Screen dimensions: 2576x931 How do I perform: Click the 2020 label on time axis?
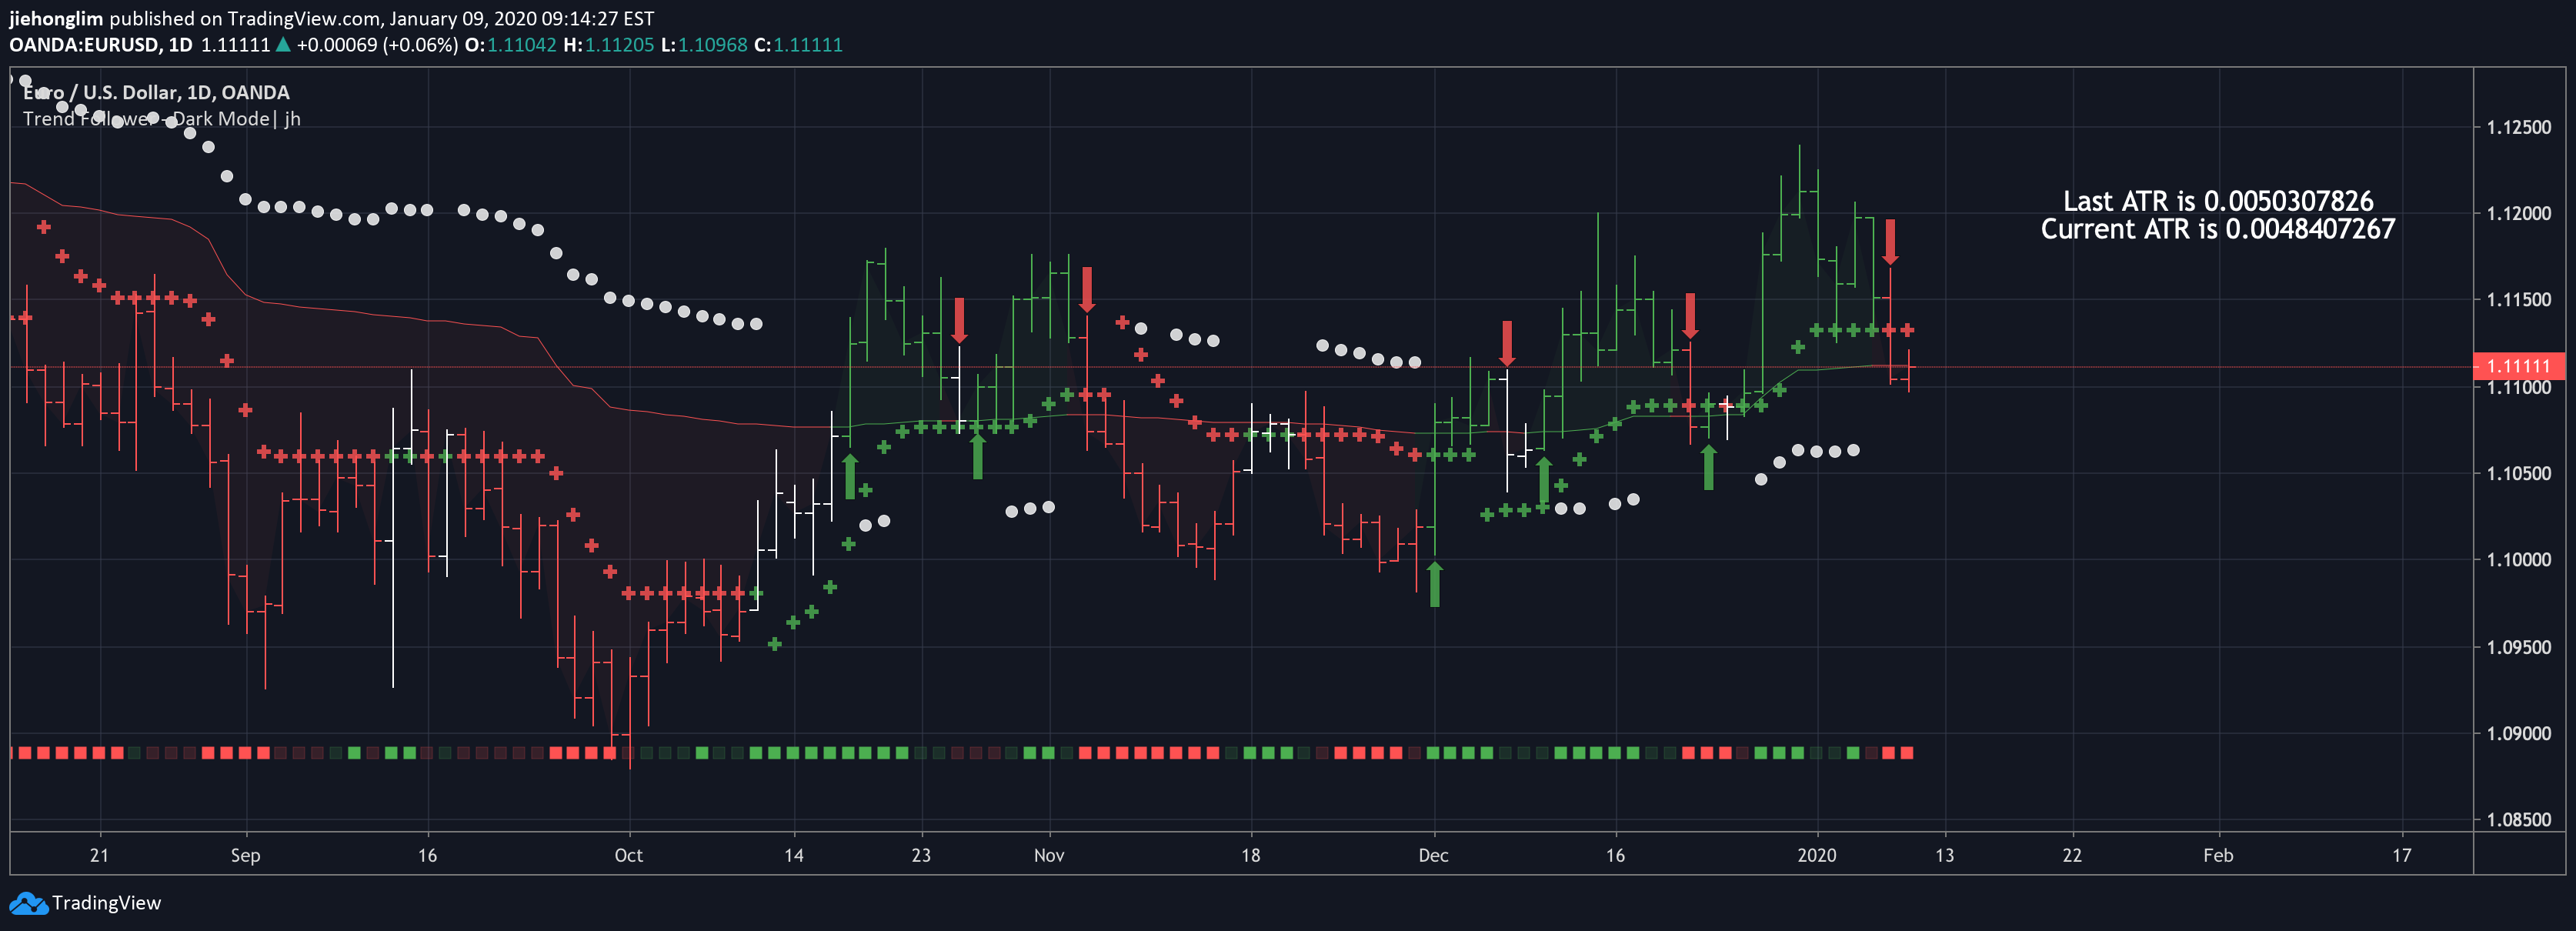[x=1816, y=855]
